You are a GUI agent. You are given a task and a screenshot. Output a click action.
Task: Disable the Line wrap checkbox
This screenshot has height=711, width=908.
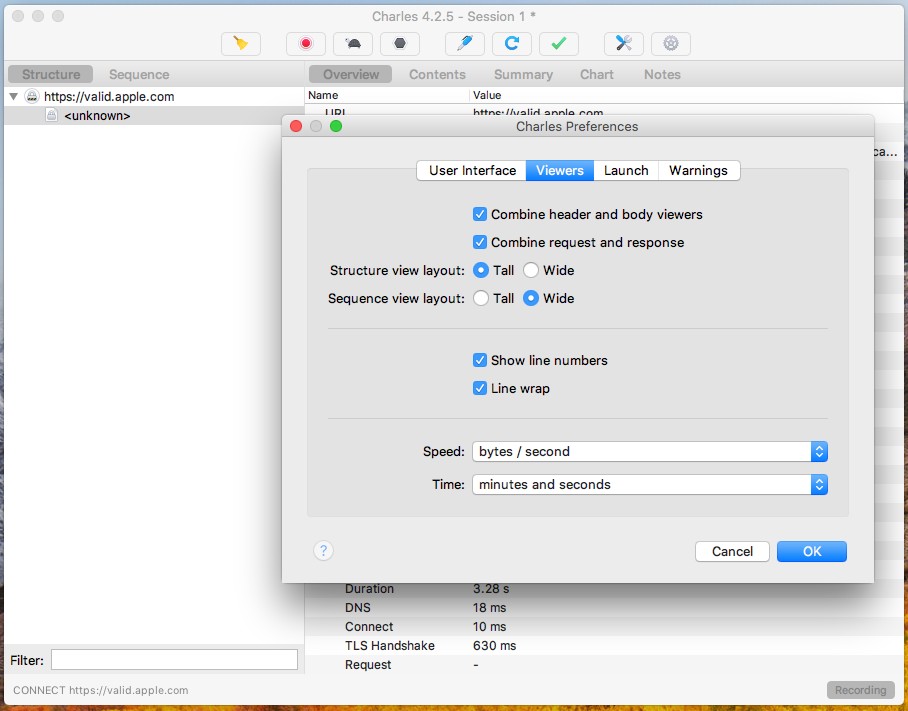point(479,388)
